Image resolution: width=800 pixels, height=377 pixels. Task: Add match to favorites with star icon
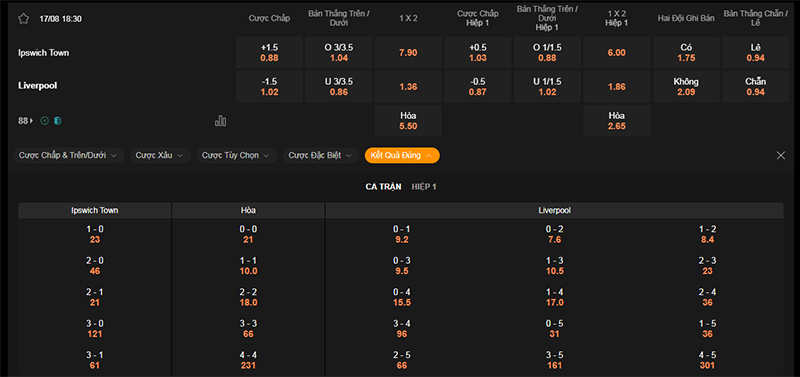pyautogui.click(x=23, y=19)
